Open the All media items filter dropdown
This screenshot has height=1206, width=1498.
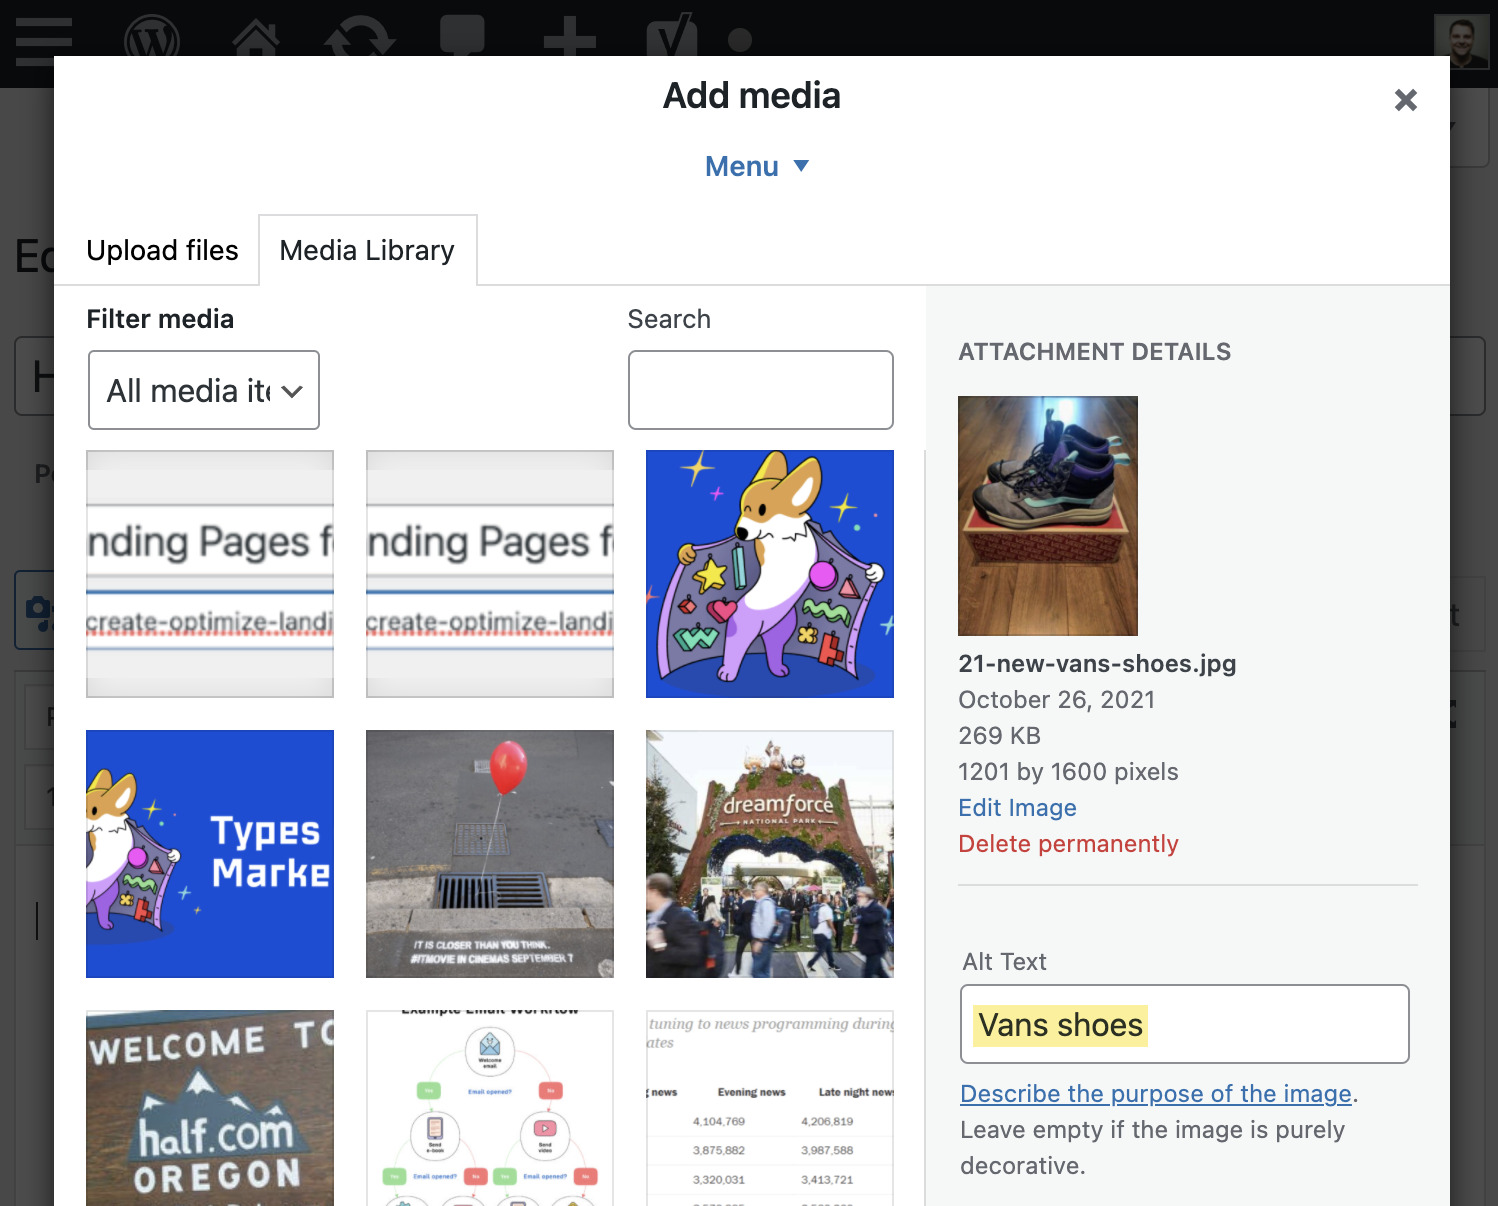(x=203, y=390)
